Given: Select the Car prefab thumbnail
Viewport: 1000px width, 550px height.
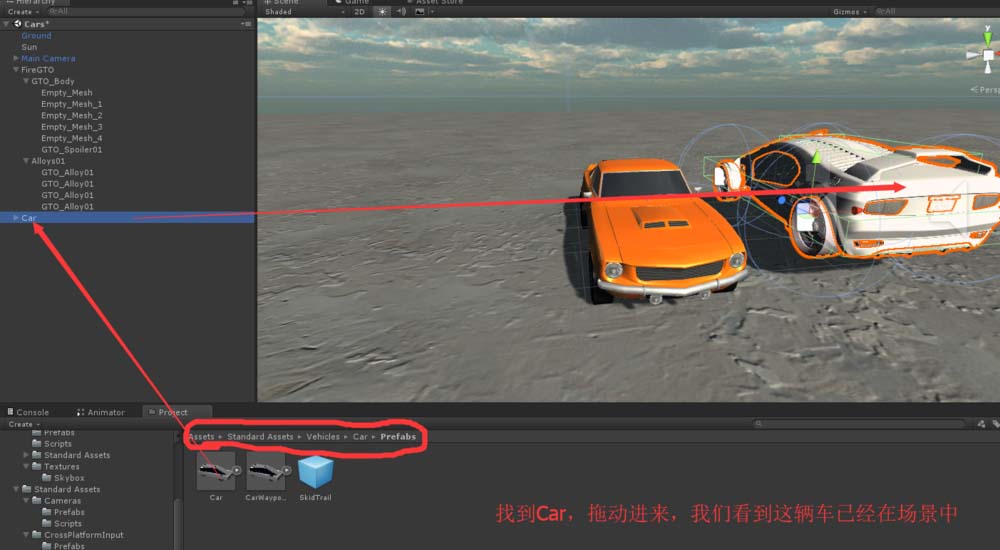Looking at the screenshot, I should tap(216, 472).
